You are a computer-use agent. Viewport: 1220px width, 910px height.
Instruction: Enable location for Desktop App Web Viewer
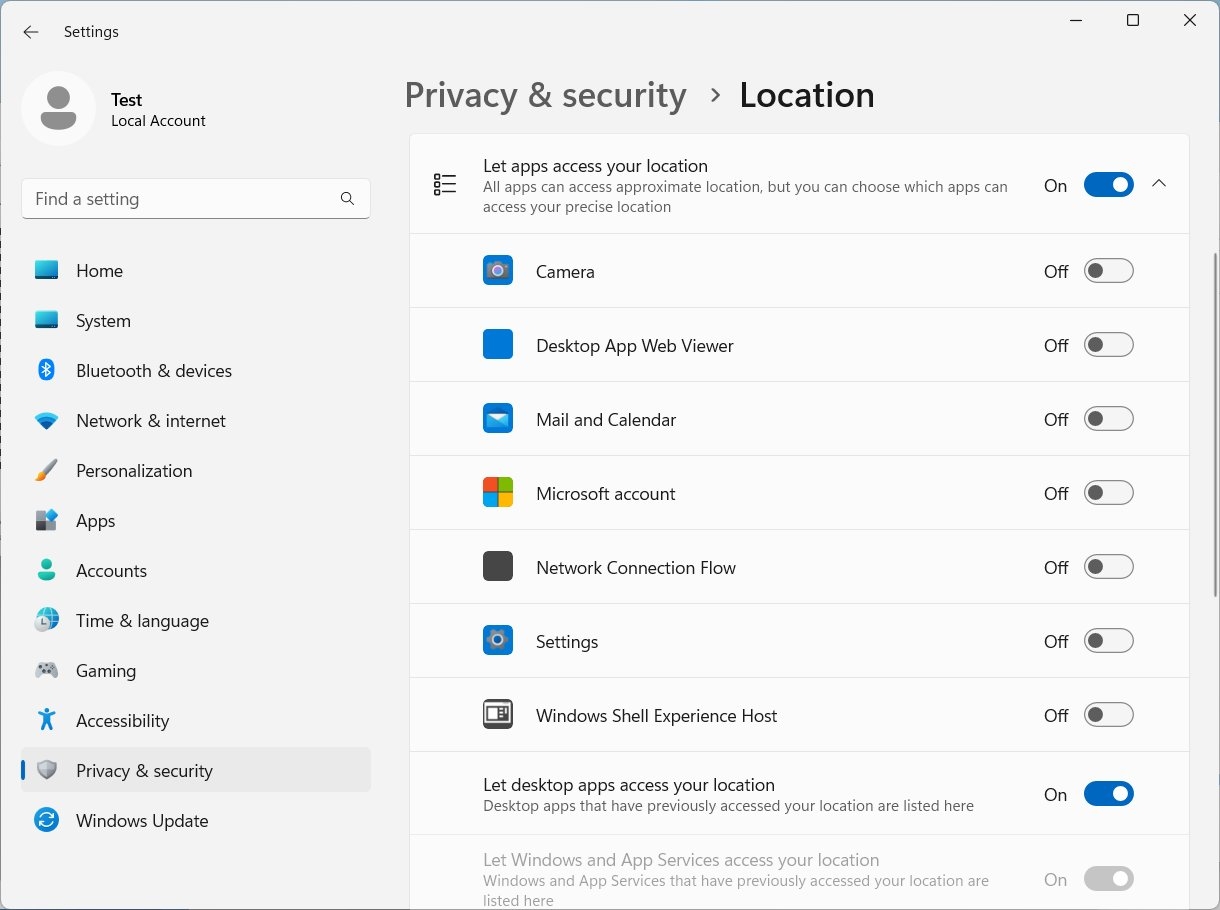(x=1109, y=345)
